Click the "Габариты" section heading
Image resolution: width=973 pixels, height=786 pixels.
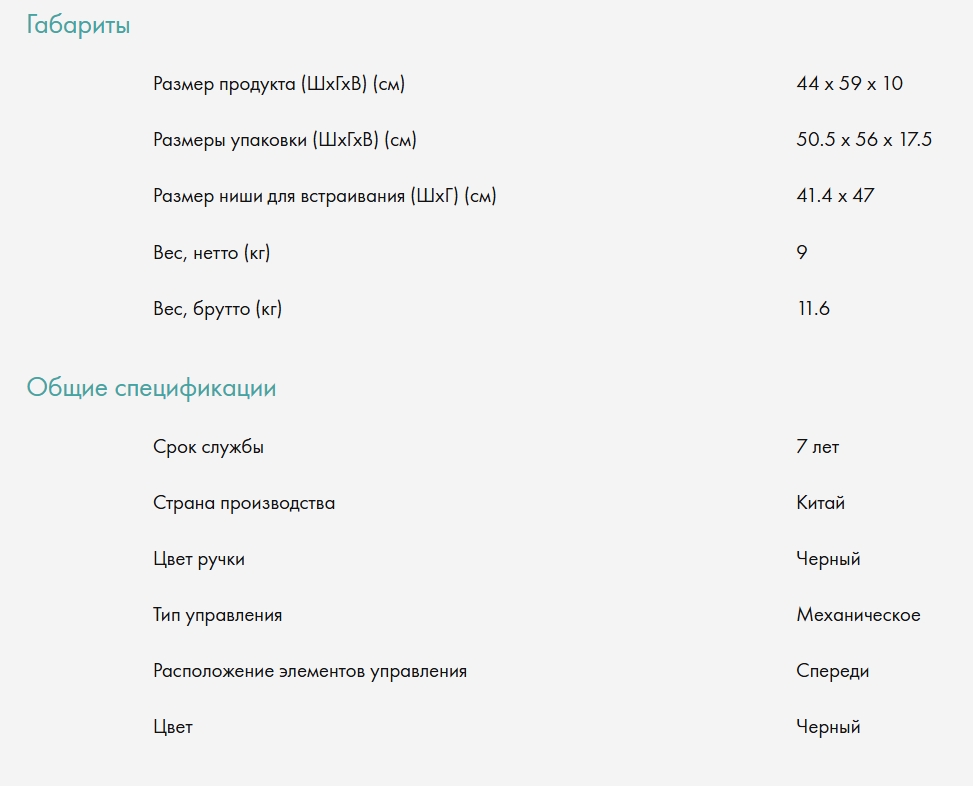tap(78, 26)
